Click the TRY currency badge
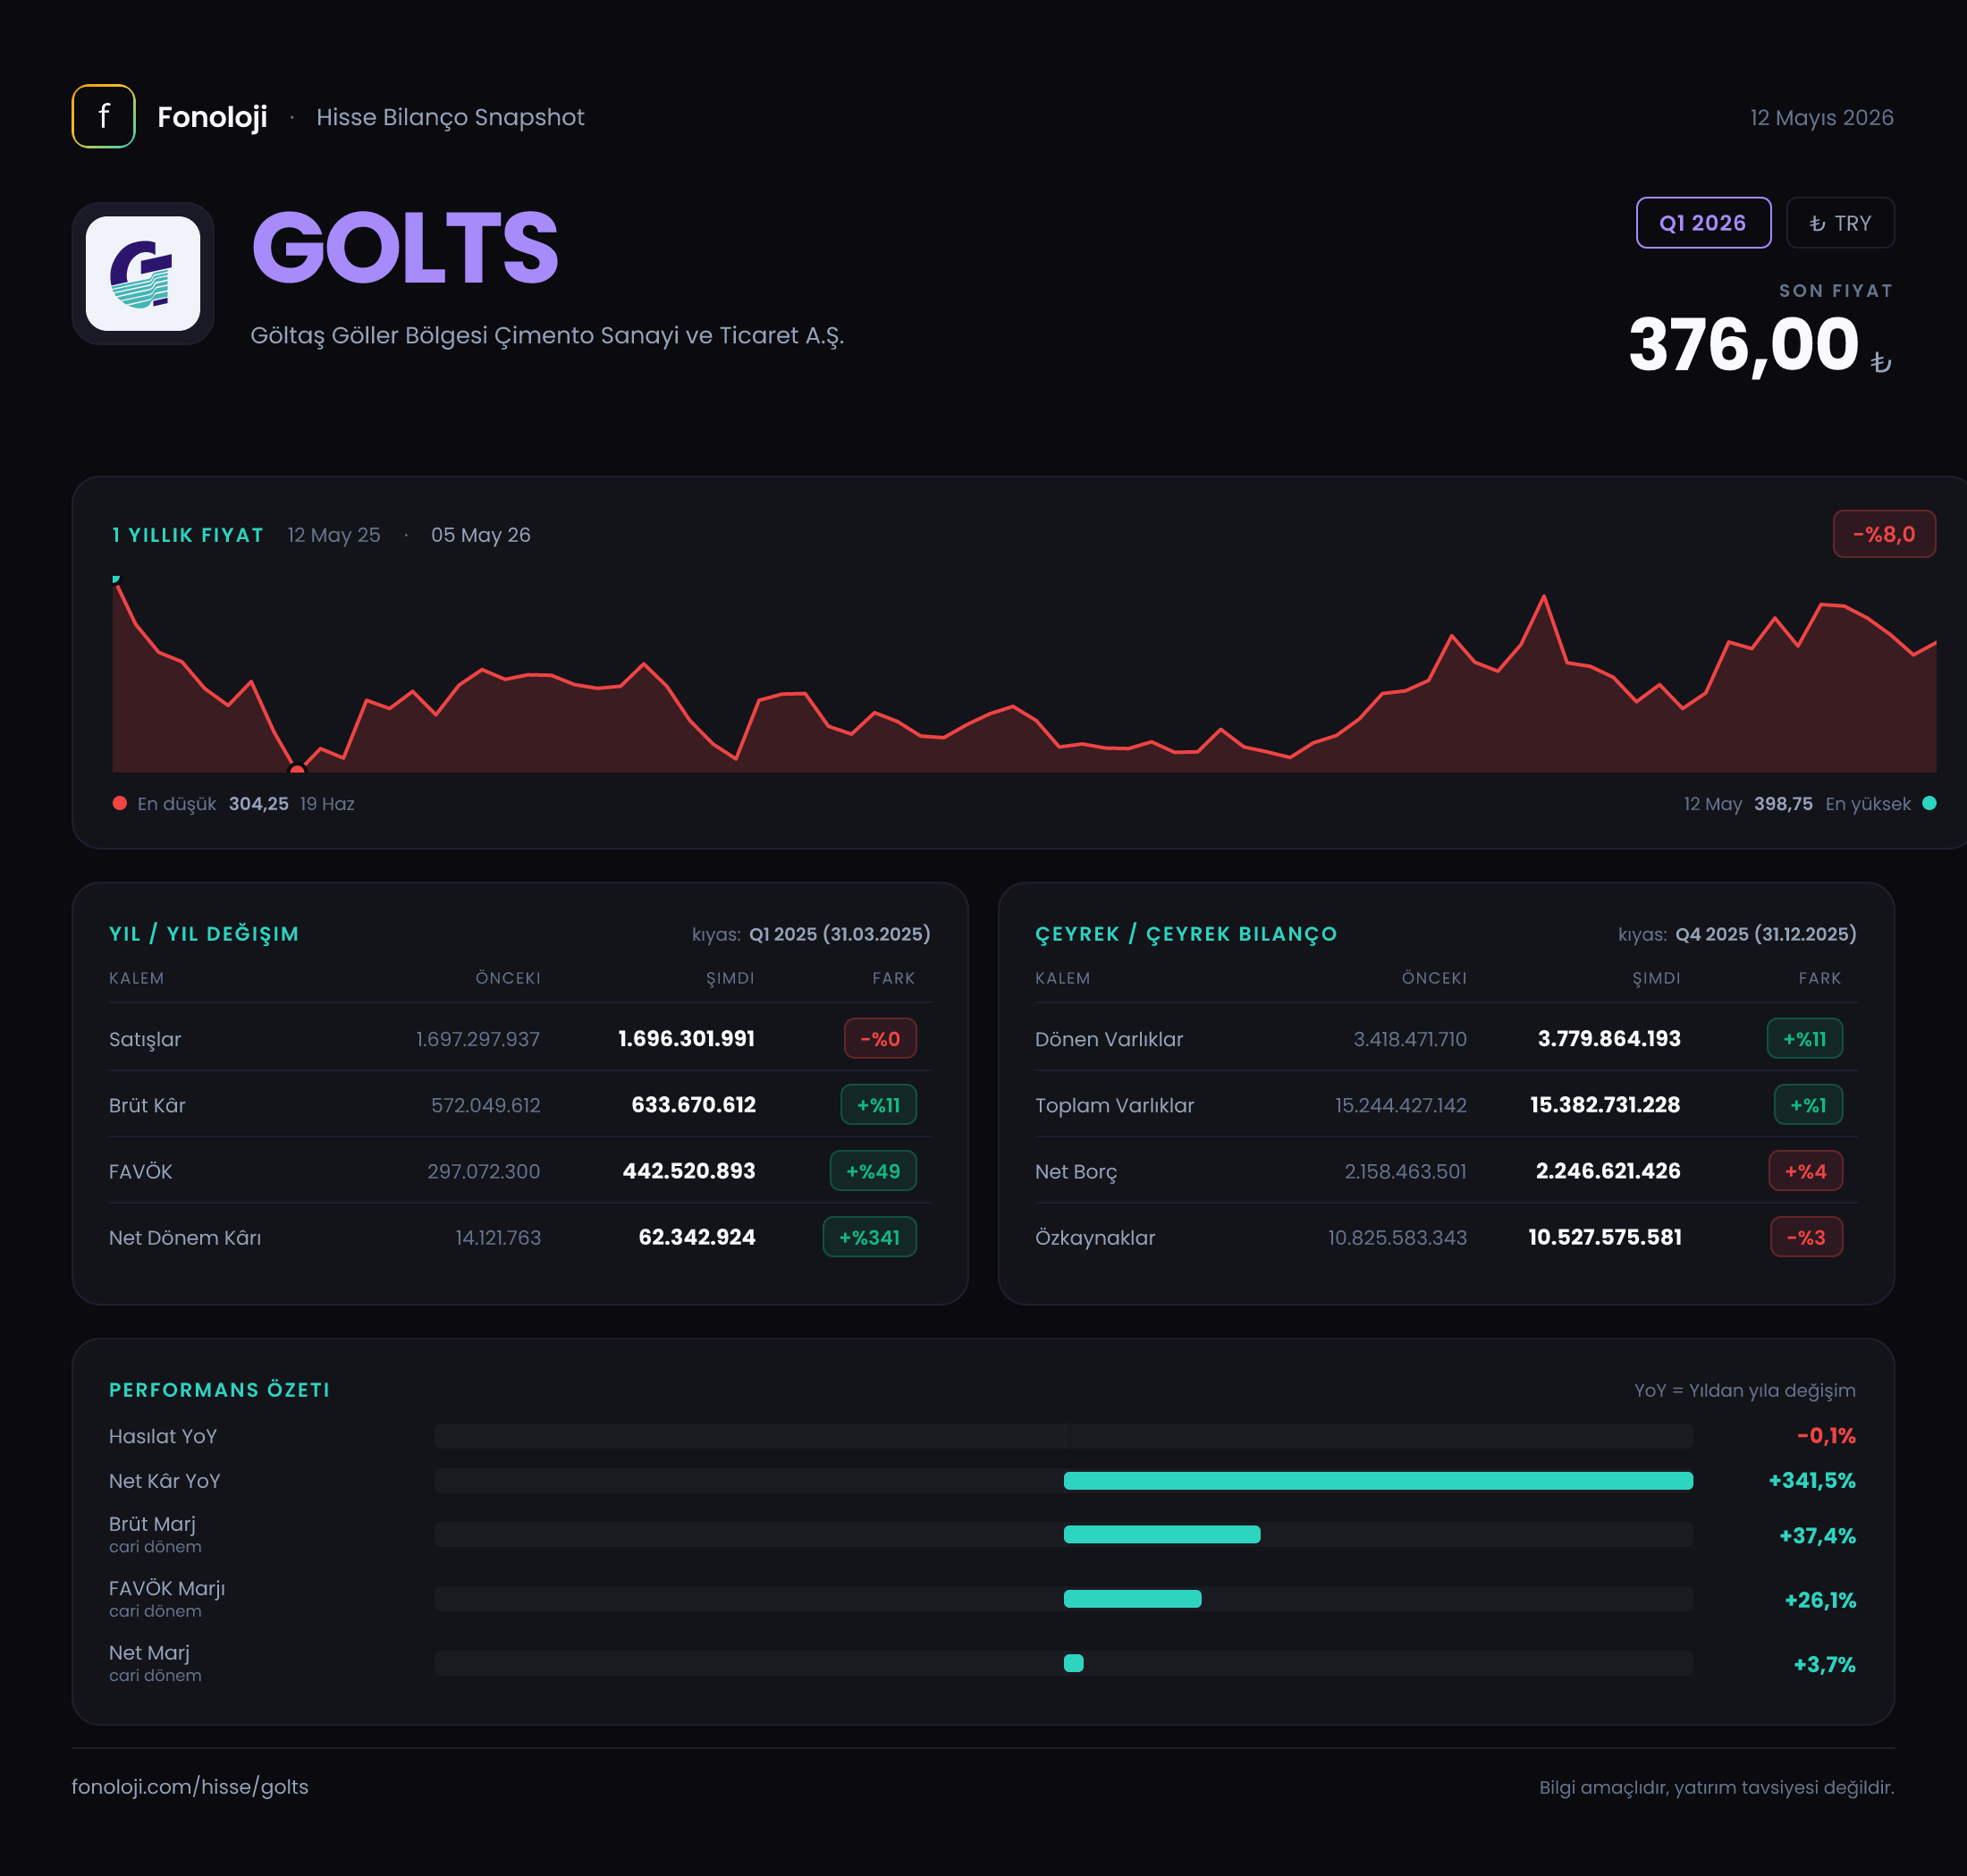 [x=1840, y=223]
